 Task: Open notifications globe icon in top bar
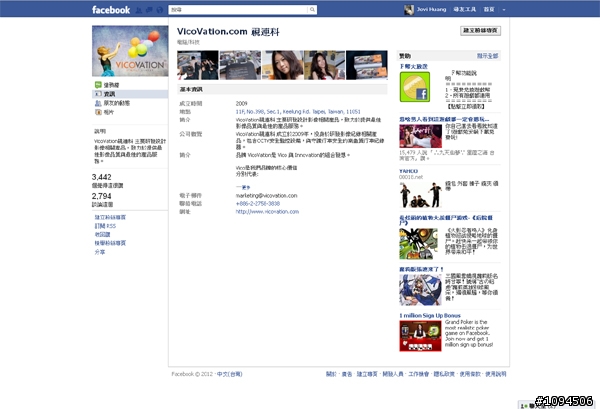[x=160, y=10]
